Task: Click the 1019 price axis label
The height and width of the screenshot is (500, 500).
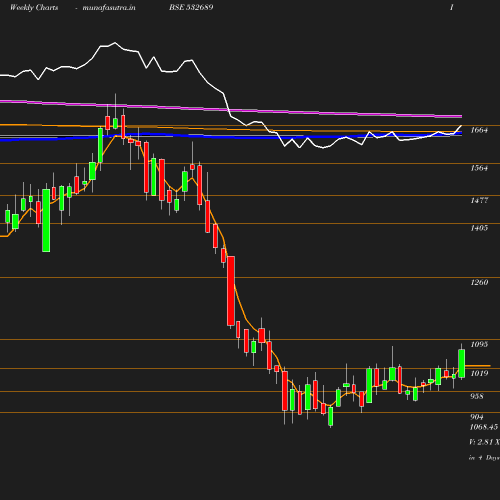Action: pyautogui.click(x=479, y=373)
